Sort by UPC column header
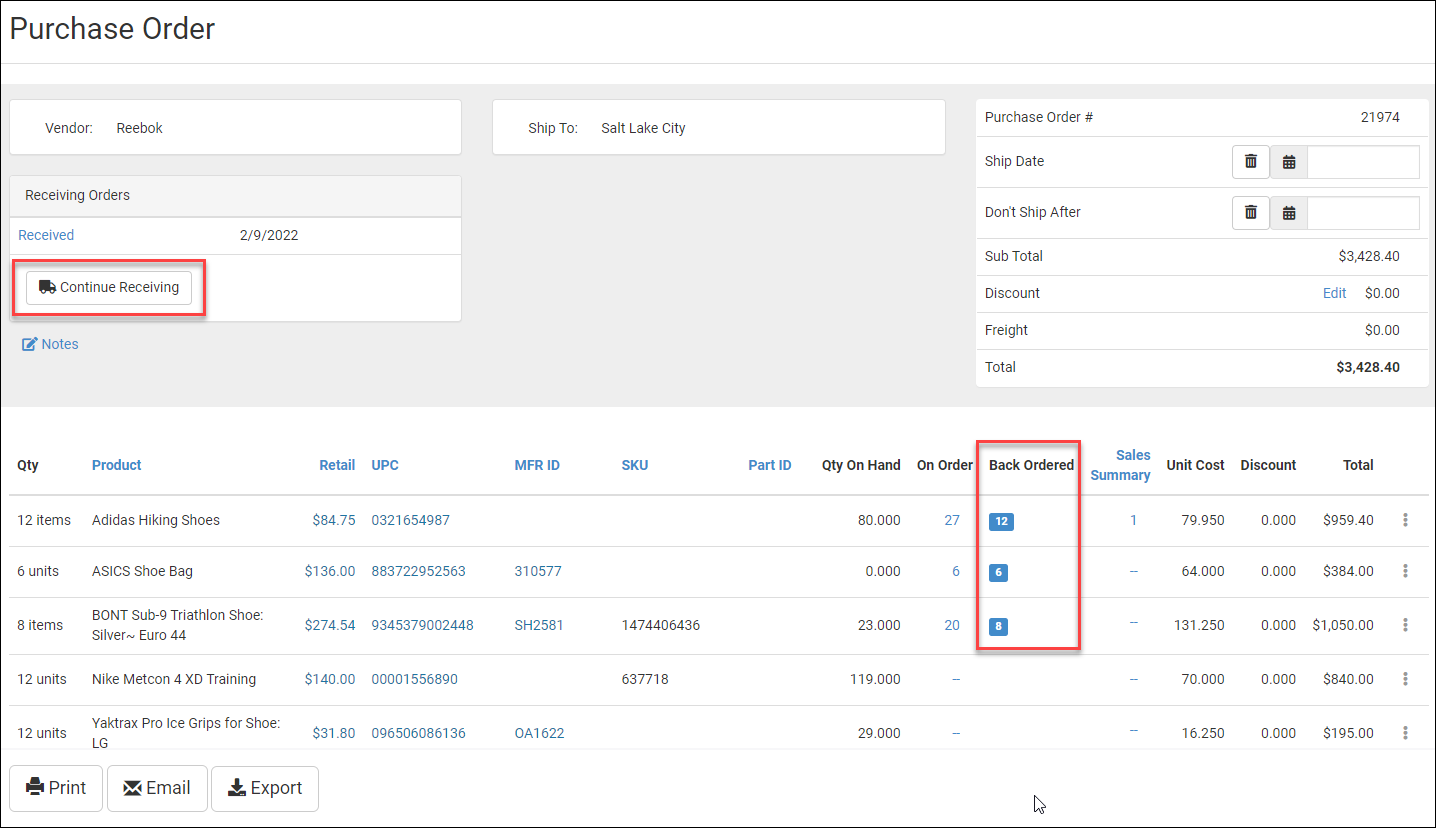1436x828 pixels. (x=385, y=465)
